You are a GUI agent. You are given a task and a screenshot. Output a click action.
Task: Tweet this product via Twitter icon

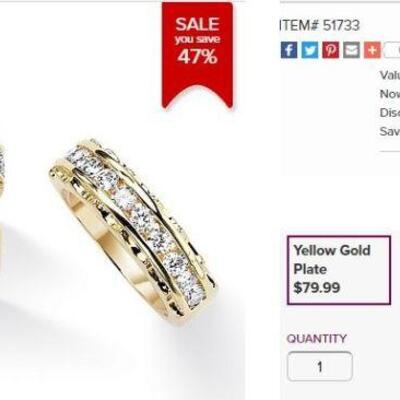310,50
